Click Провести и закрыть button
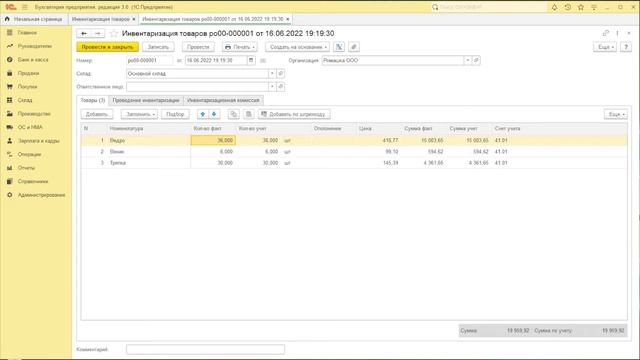The width and height of the screenshot is (640, 360). [x=107, y=47]
